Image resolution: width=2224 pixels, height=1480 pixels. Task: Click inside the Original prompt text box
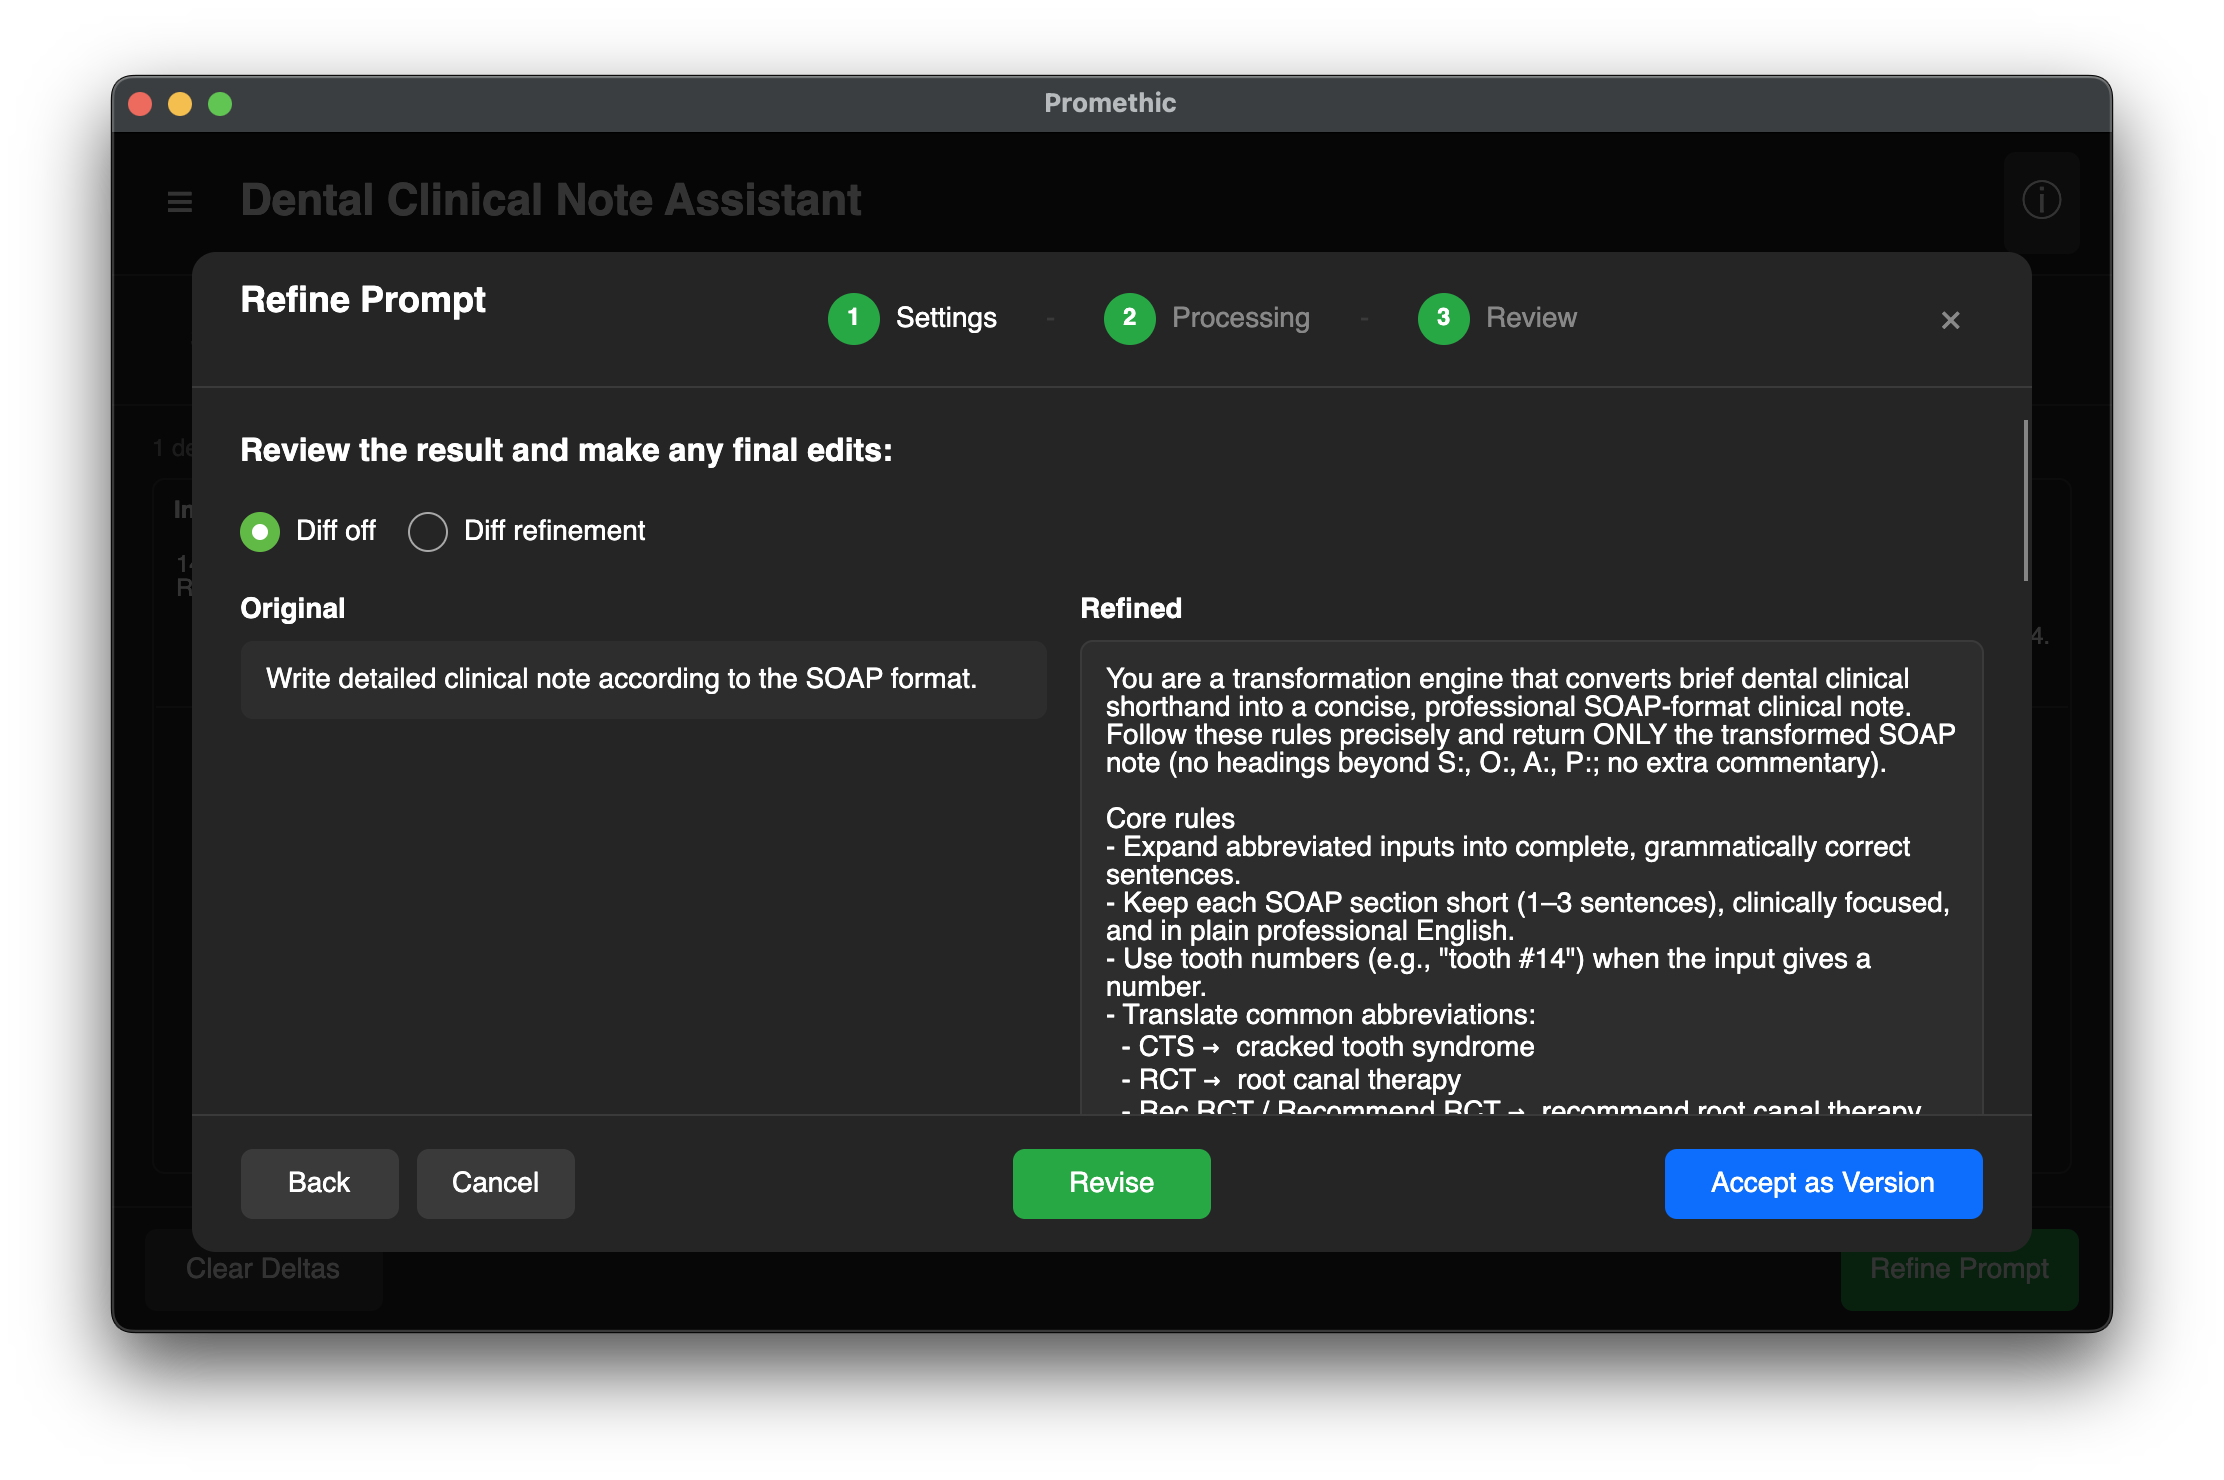pyautogui.click(x=643, y=680)
